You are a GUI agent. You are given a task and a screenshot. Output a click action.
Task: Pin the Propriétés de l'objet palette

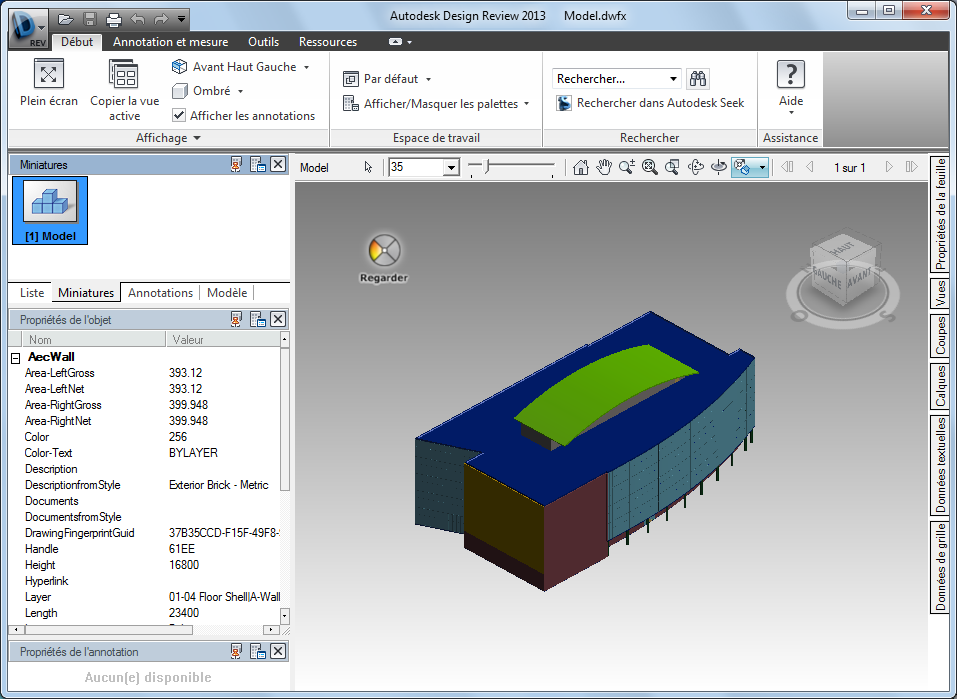(236, 319)
